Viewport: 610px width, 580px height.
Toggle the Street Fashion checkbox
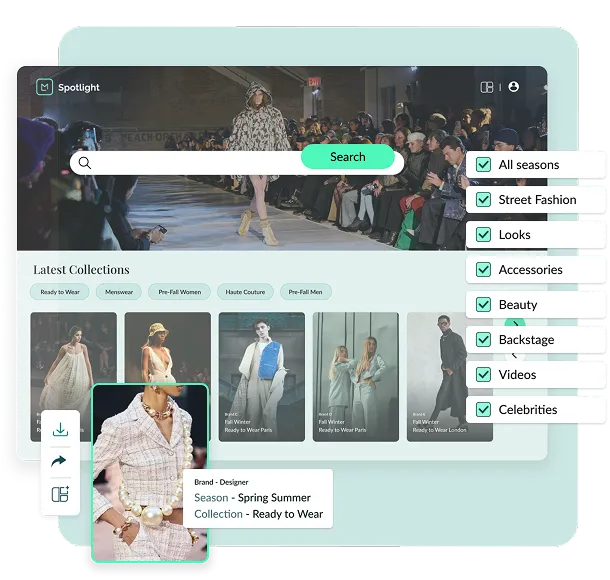point(483,200)
